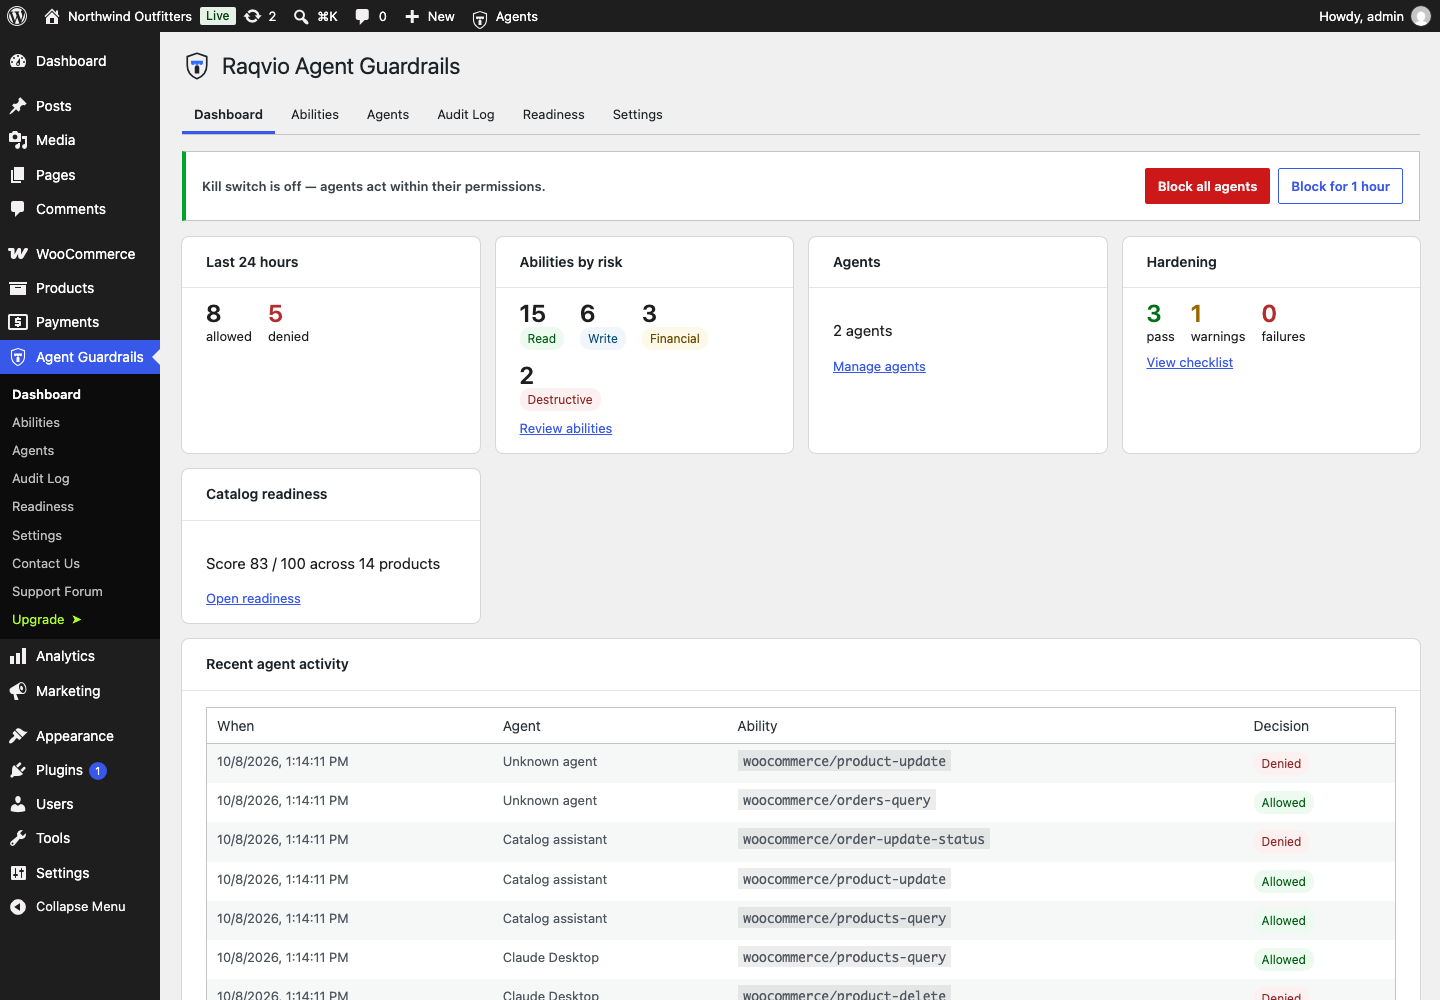This screenshot has height=1000, width=1440.
Task: Open Analytics in sidebar
Action: tap(80, 656)
